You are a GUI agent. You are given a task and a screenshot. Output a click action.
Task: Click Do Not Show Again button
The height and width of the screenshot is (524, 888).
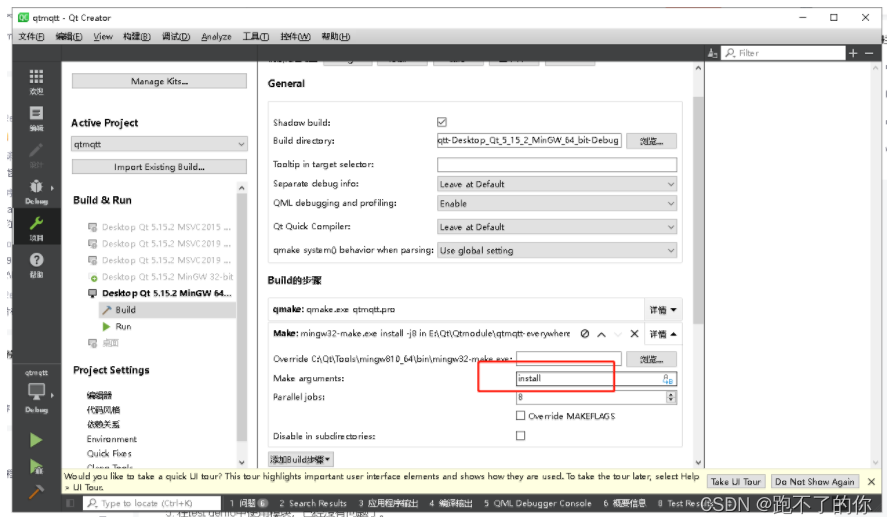pos(815,482)
